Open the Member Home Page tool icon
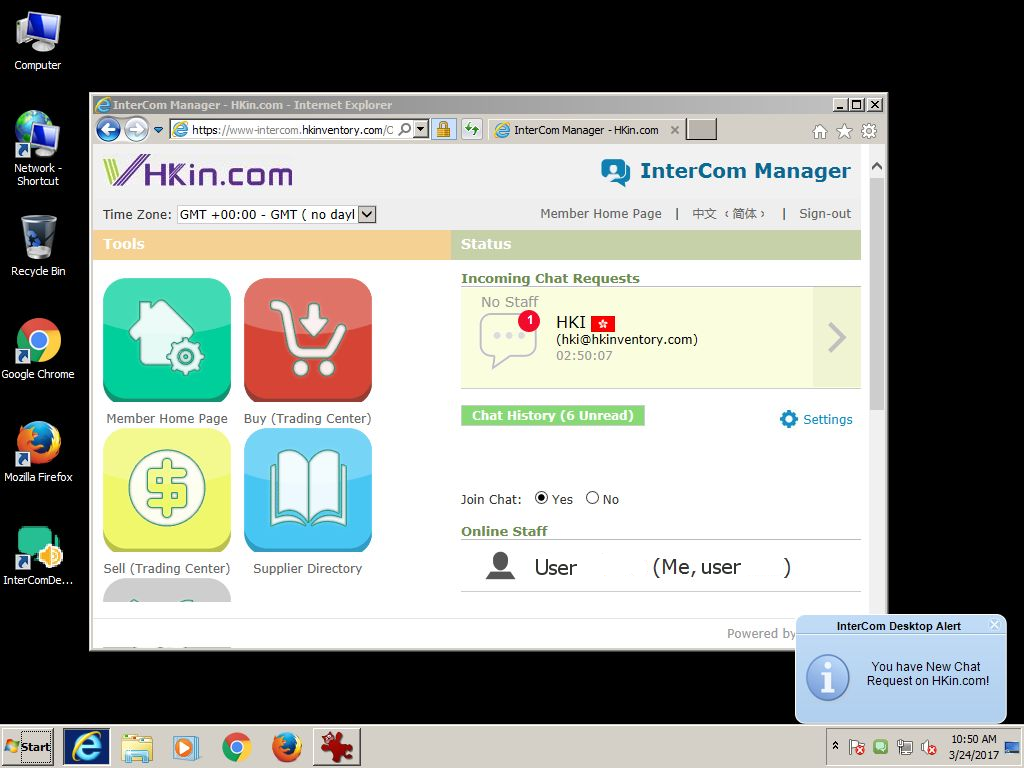The image size is (1024, 768). (167, 340)
